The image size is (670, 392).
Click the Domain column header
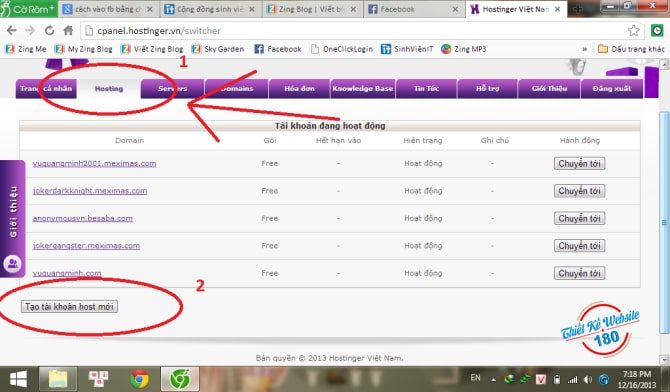pyautogui.click(x=129, y=140)
